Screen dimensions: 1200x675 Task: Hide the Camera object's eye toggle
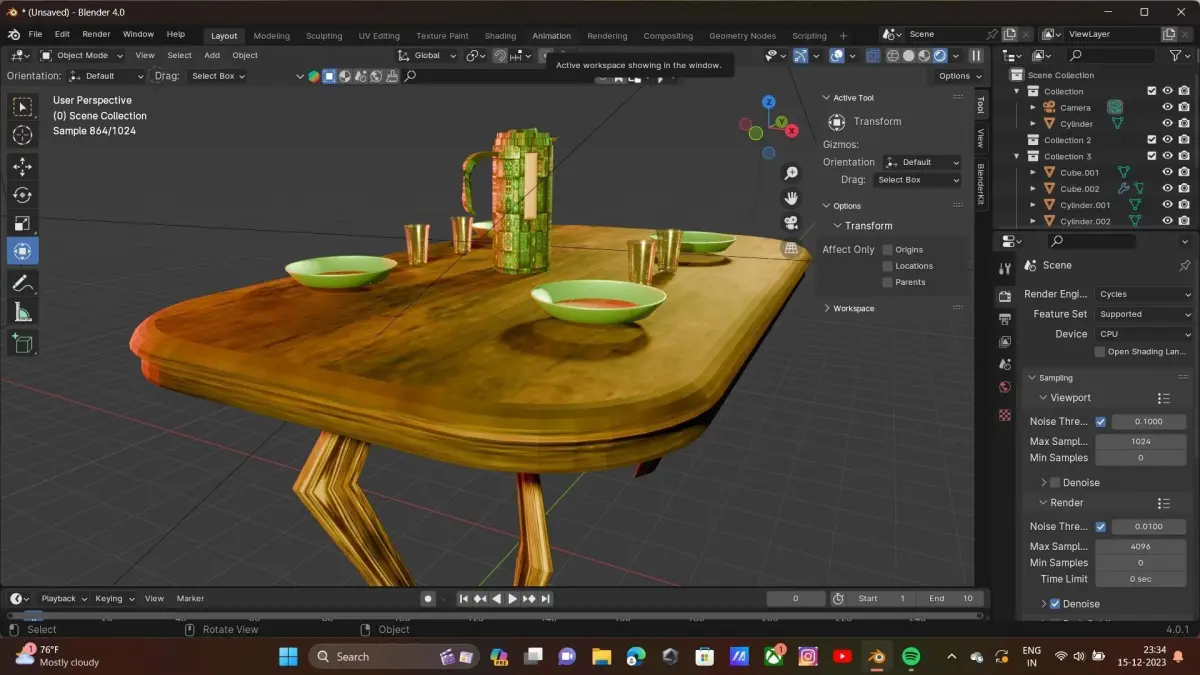coord(1167,107)
